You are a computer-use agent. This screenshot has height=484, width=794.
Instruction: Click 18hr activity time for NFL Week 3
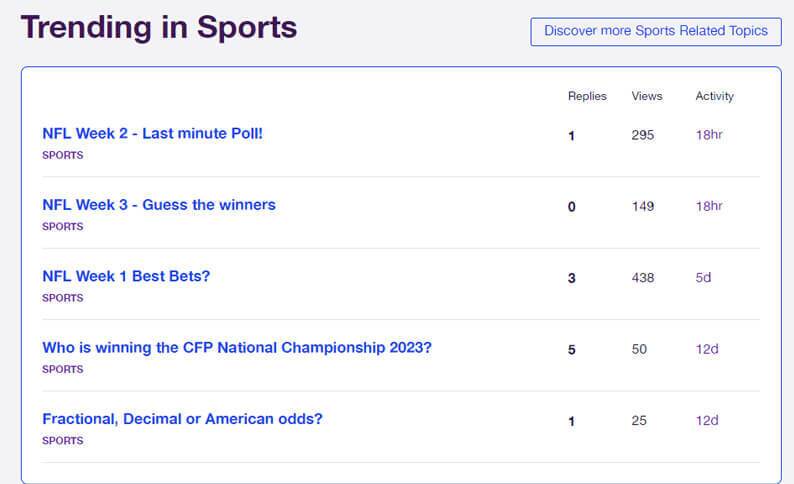point(708,206)
